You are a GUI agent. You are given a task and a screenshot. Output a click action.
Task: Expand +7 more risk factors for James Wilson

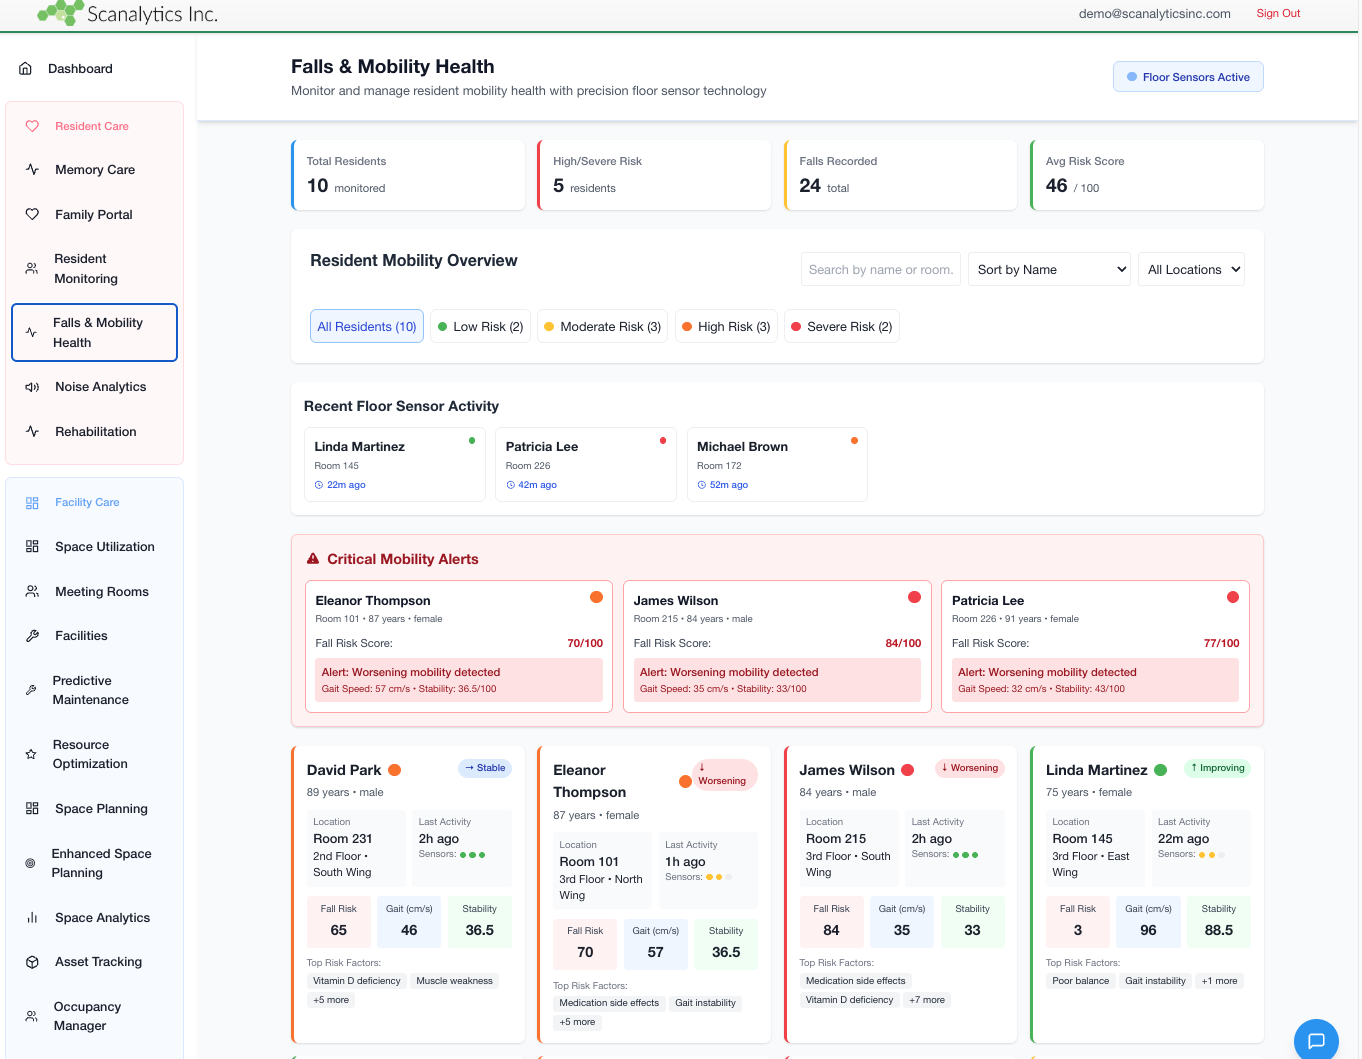pyautogui.click(x=927, y=999)
